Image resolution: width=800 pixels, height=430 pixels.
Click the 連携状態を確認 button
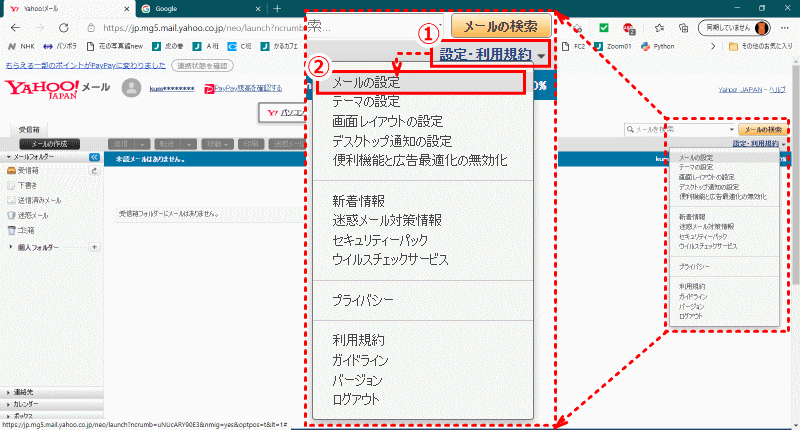pyautogui.click(x=203, y=66)
